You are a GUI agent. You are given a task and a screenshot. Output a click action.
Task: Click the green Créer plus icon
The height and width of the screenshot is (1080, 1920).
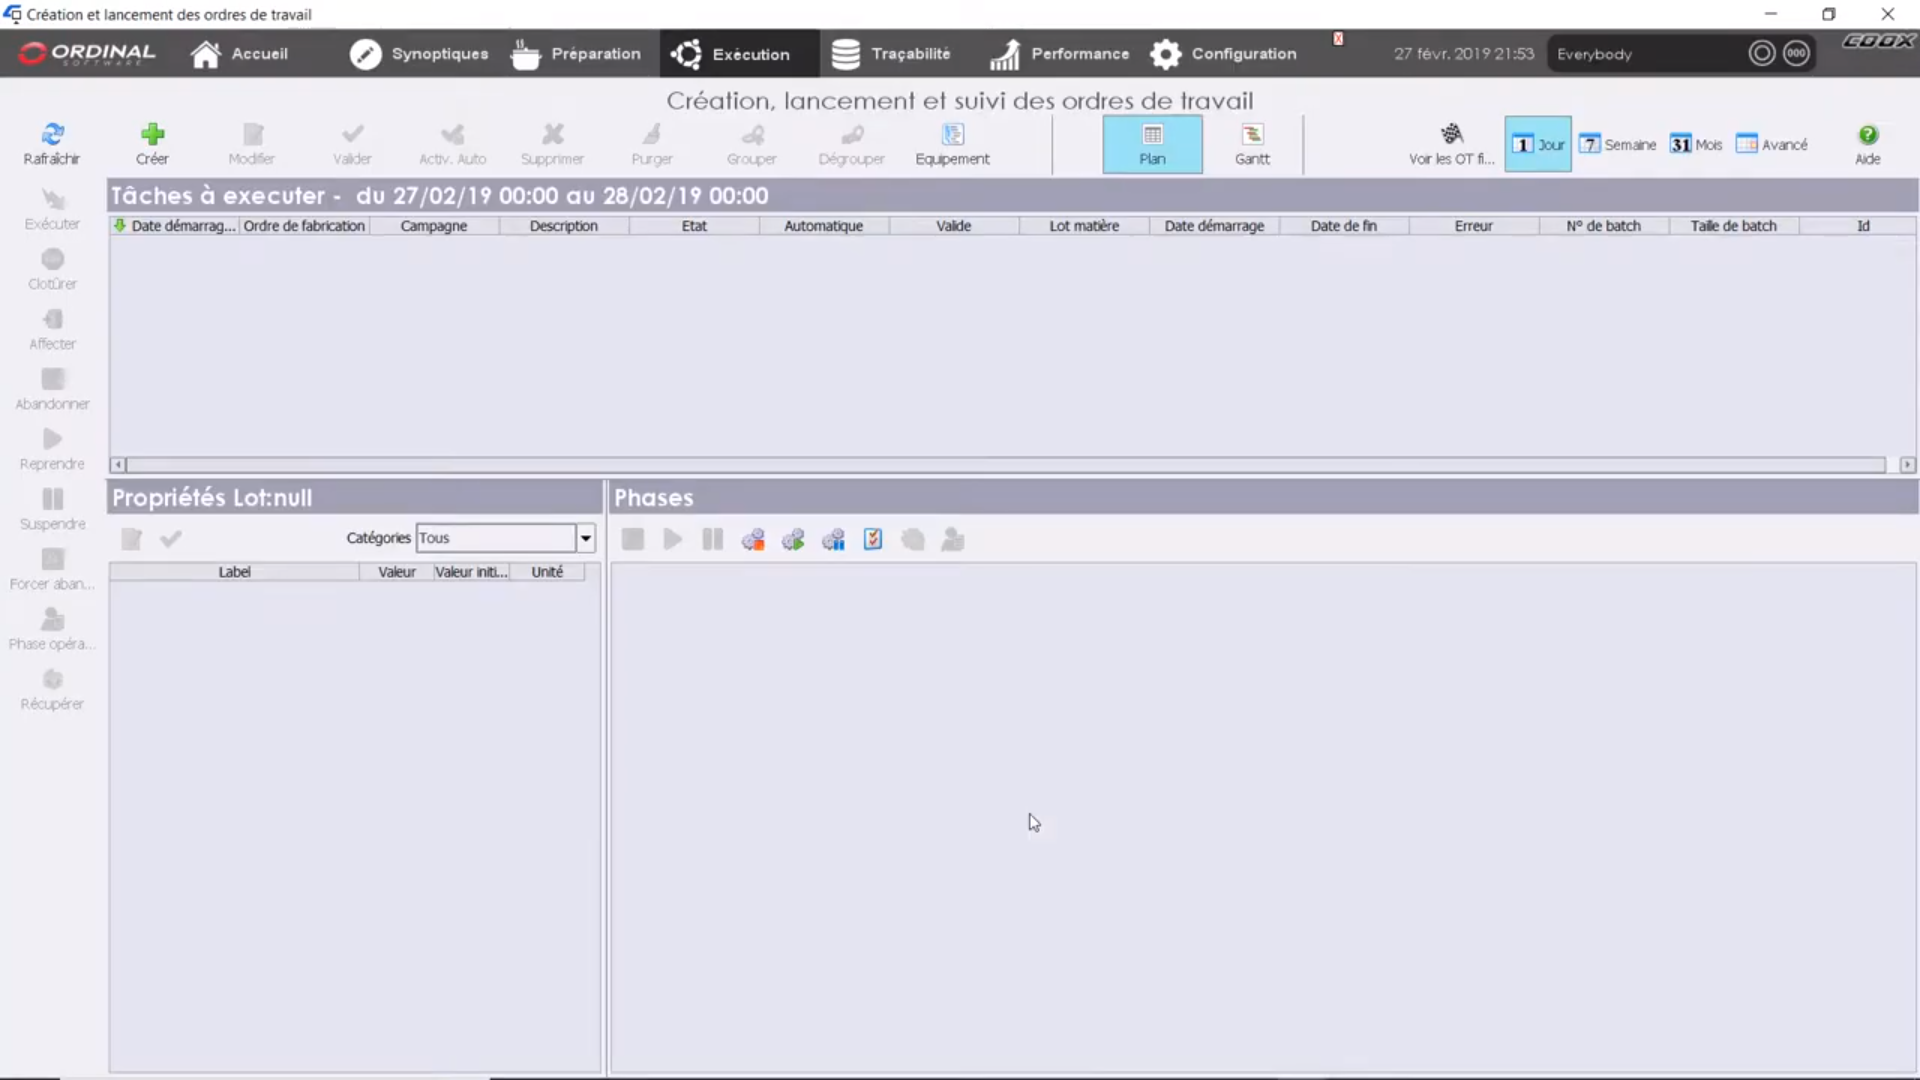[x=152, y=135]
